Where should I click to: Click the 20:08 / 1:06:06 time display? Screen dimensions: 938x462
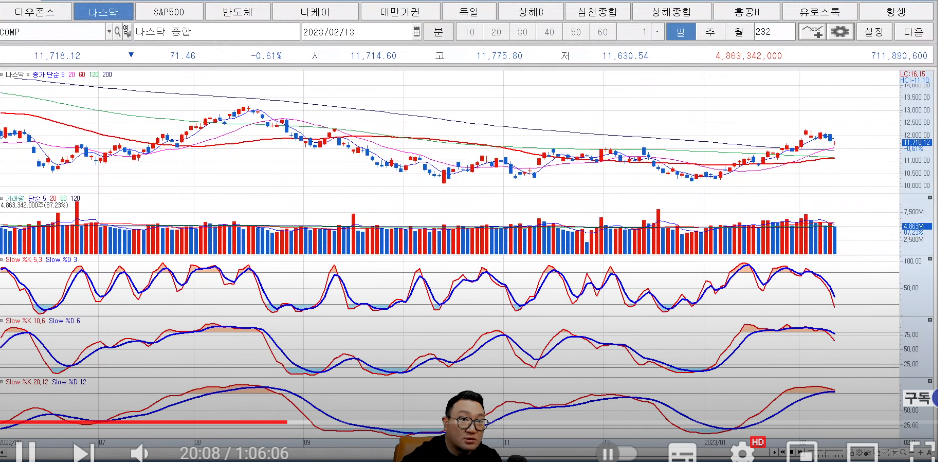click(x=234, y=454)
